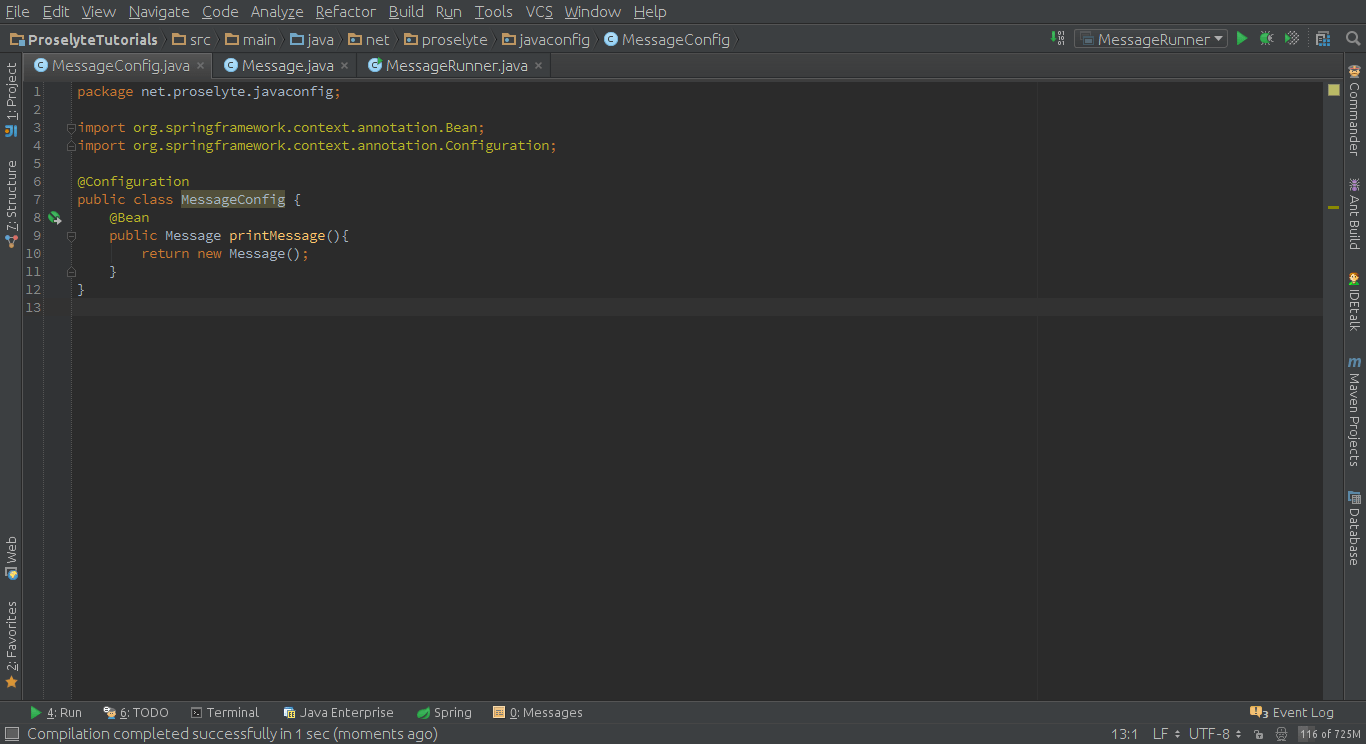Click the Spring bean gutter icon
The width and height of the screenshot is (1366, 744).
pyautogui.click(x=54, y=217)
